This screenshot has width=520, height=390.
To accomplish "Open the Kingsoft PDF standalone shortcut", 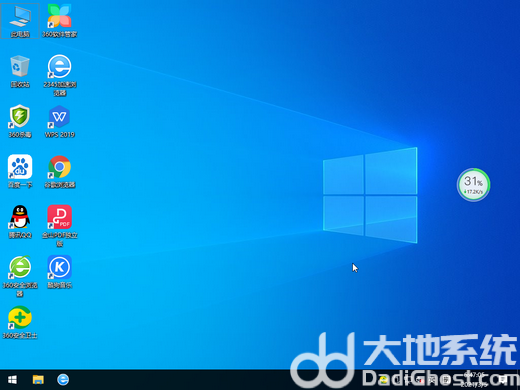I will point(60,226).
